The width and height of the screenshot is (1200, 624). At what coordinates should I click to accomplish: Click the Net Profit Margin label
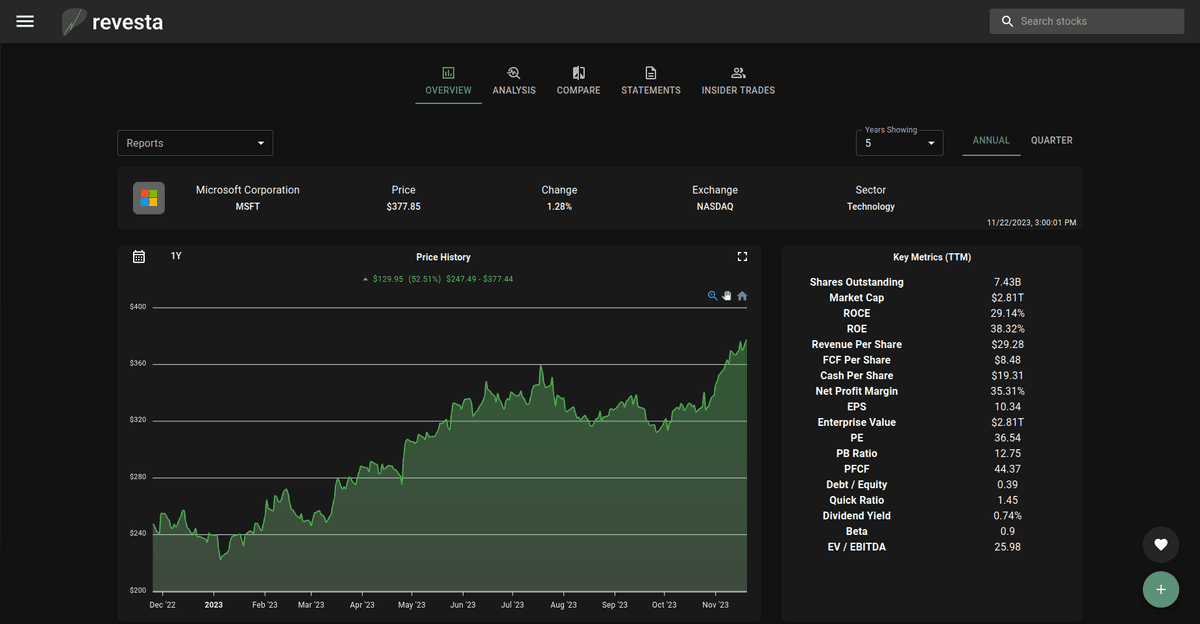pyautogui.click(x=857, y=391)
